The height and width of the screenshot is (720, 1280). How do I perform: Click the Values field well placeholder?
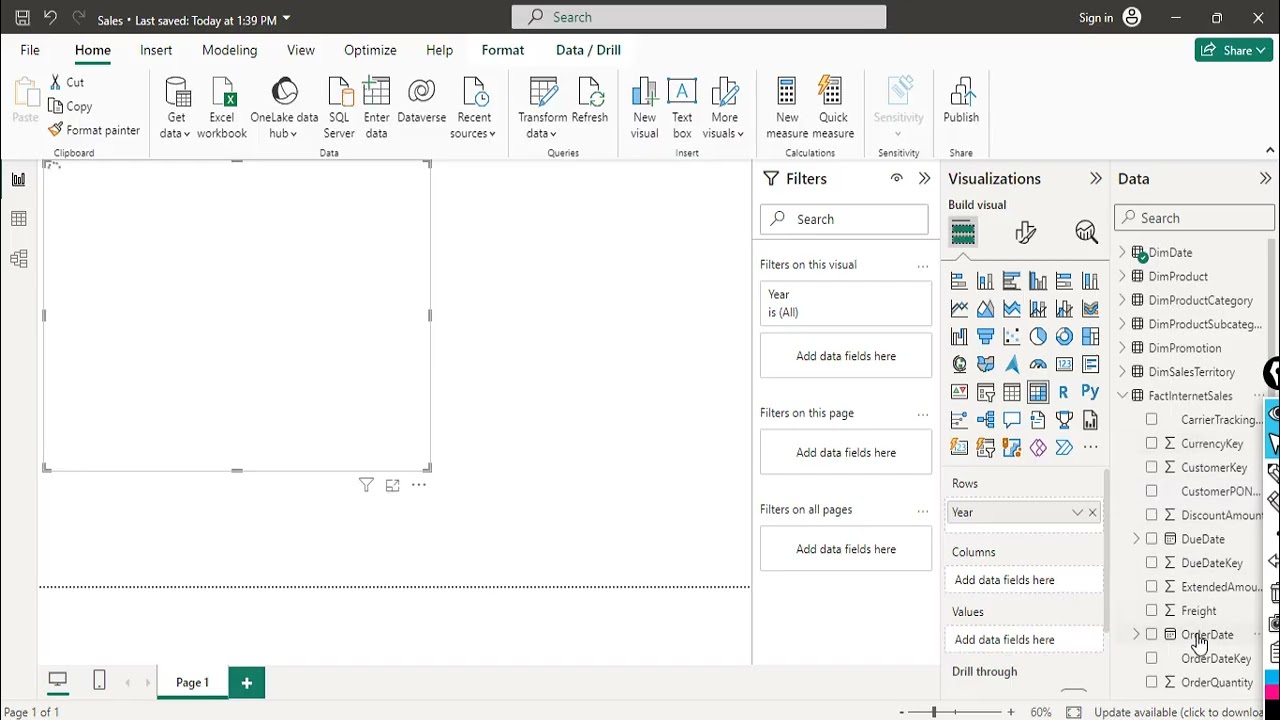[x=1025, y=639]
